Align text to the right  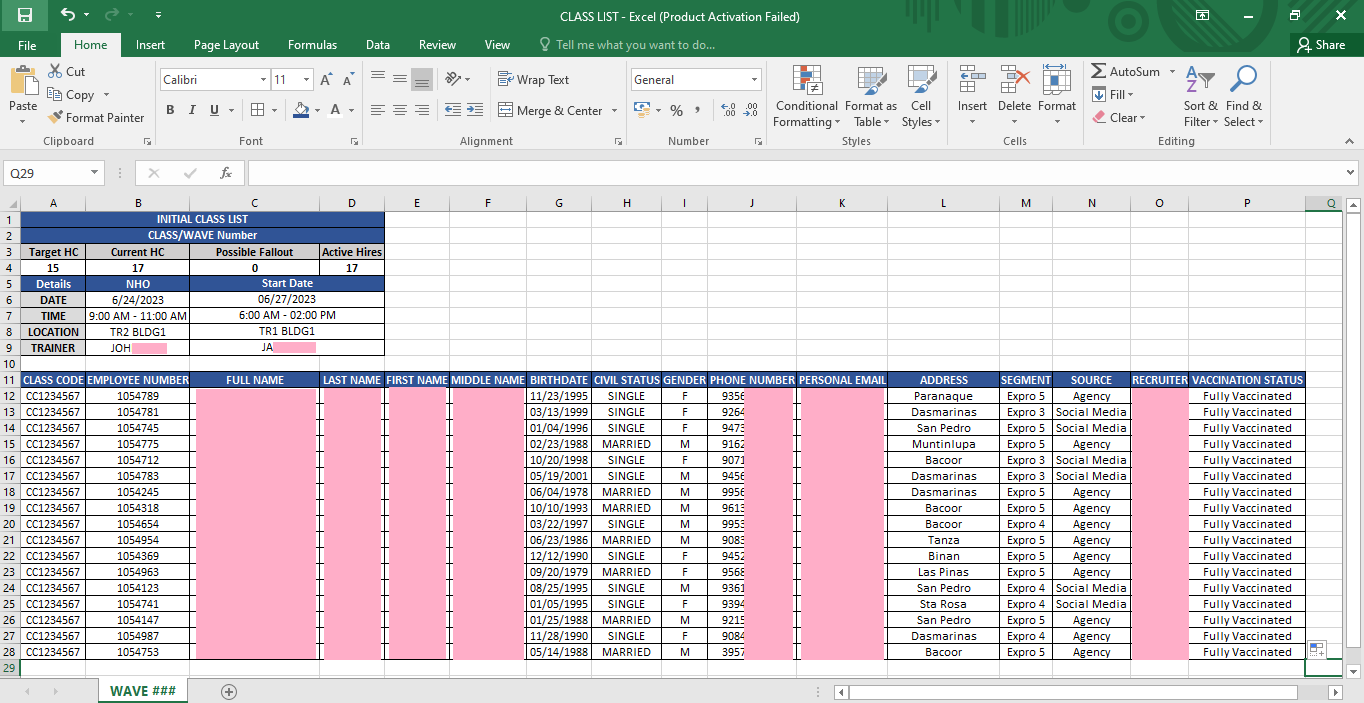pos(421,110)
